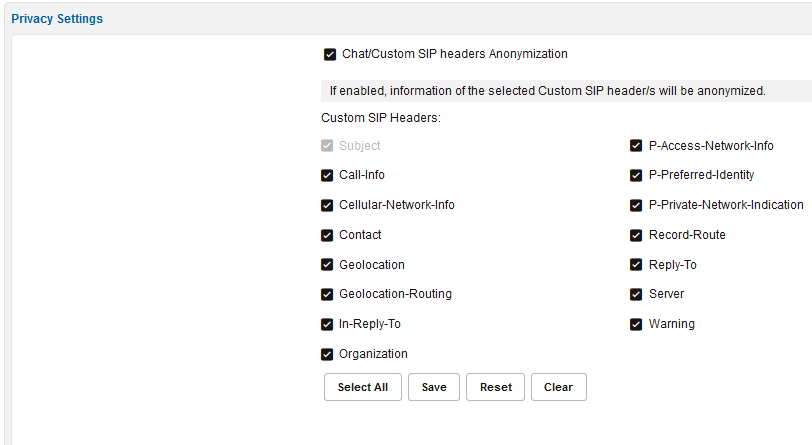Disable P-Private-Network-Indication checkbox
Screen dimensions: 812x445
coord(636,205)
